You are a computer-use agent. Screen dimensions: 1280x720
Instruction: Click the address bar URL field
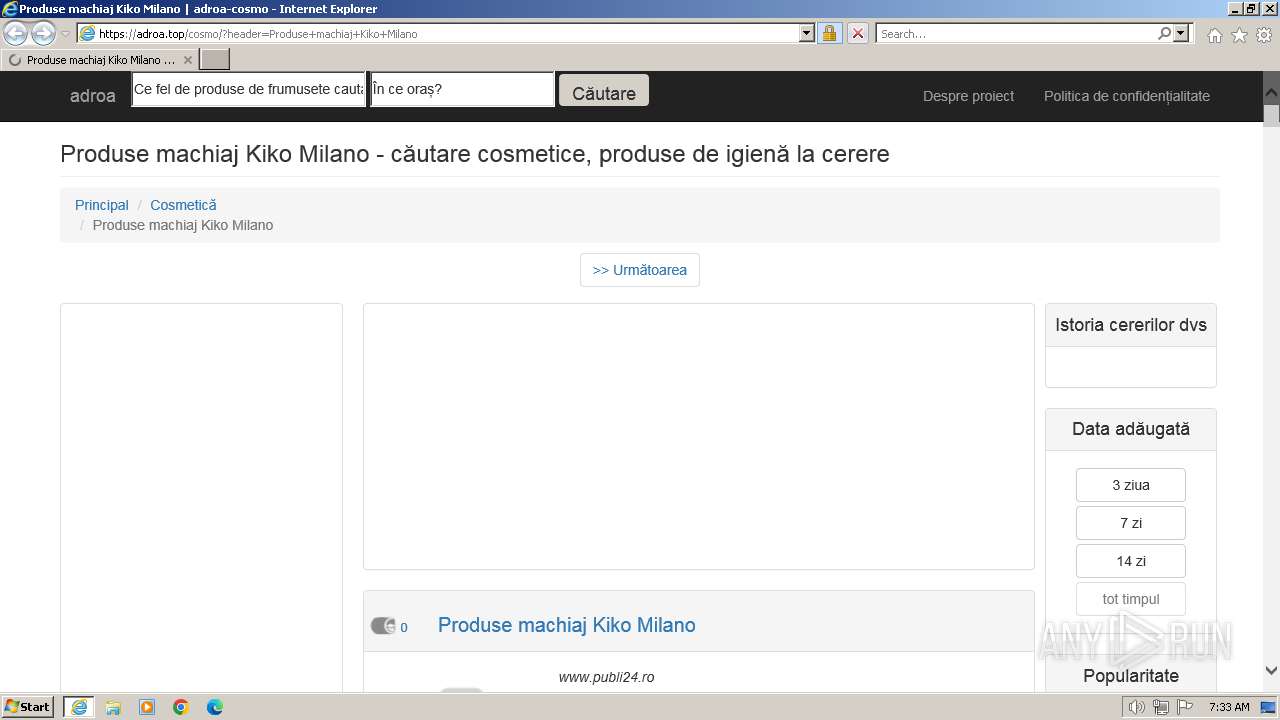pos(448,33)
